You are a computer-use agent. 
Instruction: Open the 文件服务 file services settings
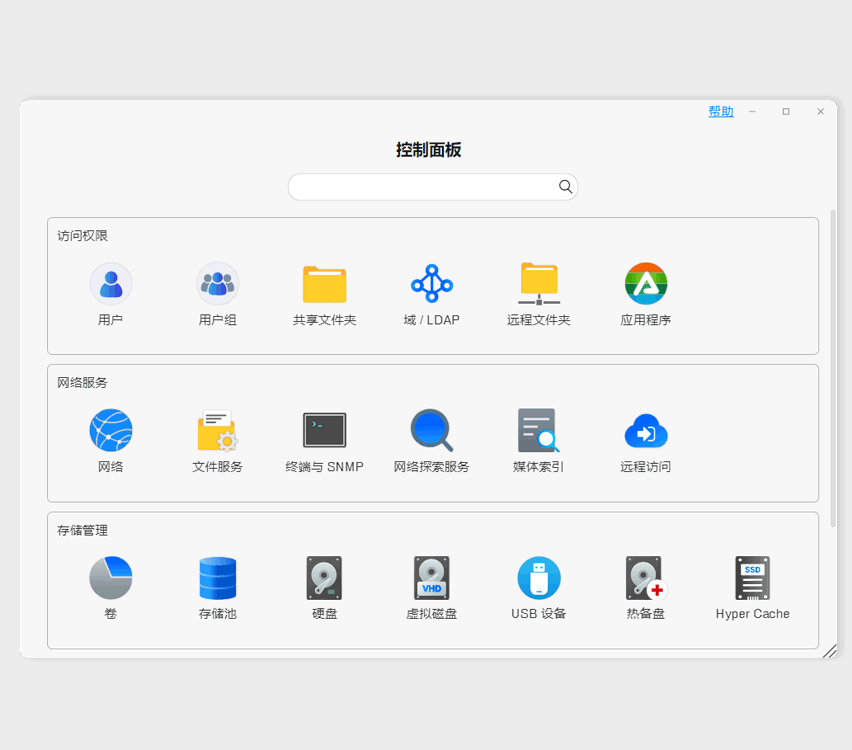[218, 440]
